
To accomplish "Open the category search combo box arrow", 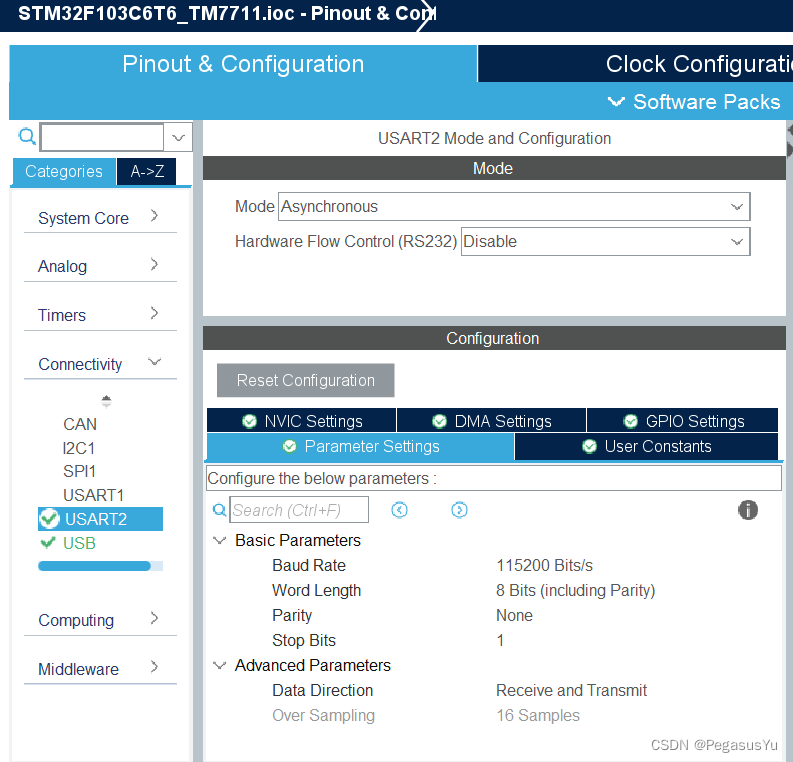I will (178, 137).
